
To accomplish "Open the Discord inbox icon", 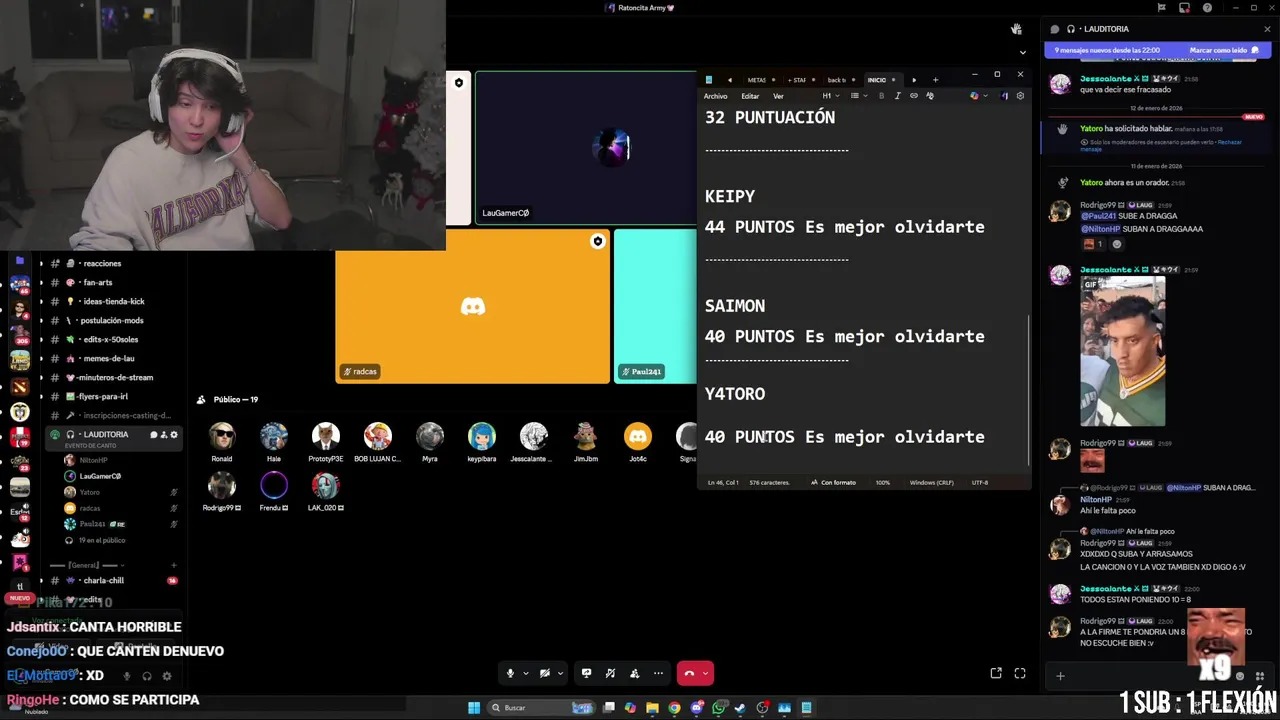I will pos(1185,8).
